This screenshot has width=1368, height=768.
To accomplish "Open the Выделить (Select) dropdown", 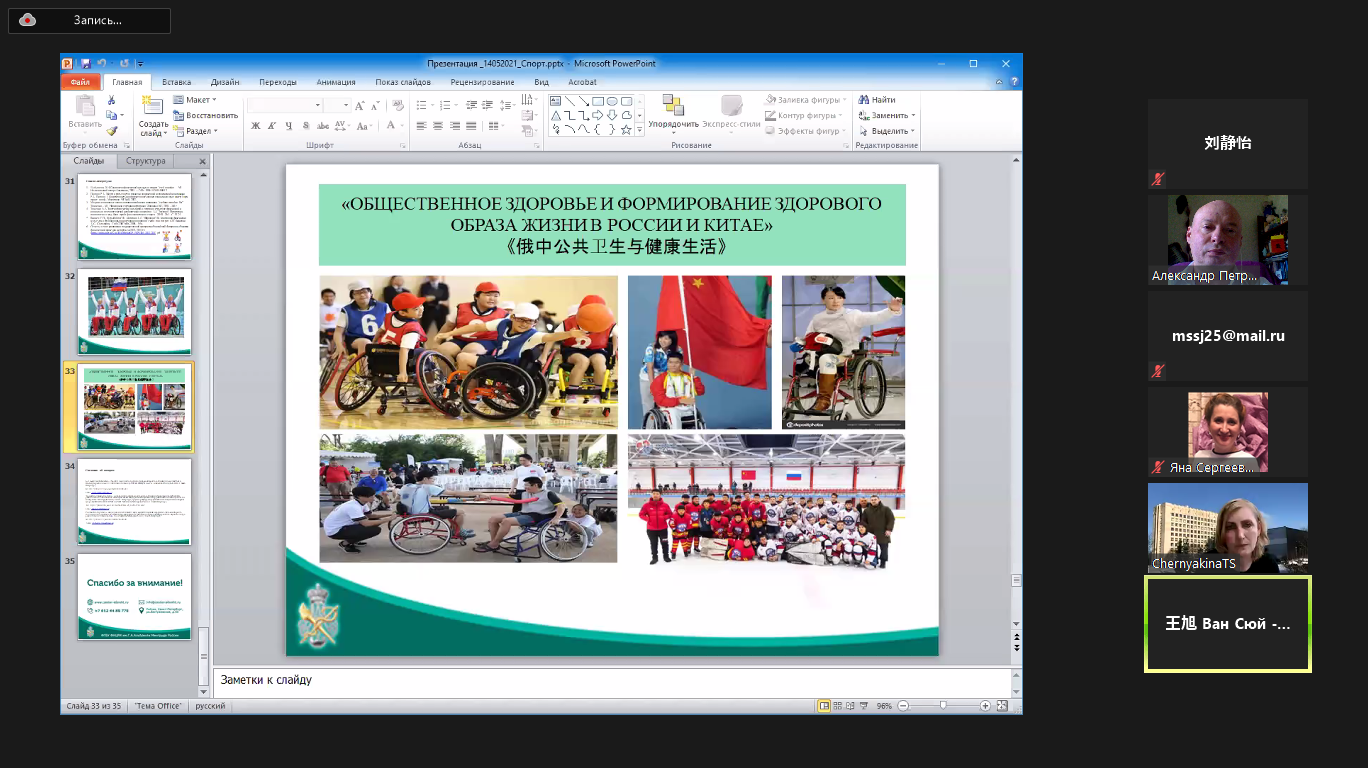I will point(886,131).
